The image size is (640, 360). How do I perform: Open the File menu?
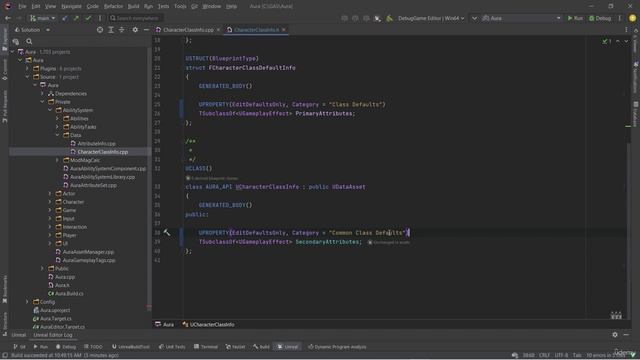(x=22, y=7)
